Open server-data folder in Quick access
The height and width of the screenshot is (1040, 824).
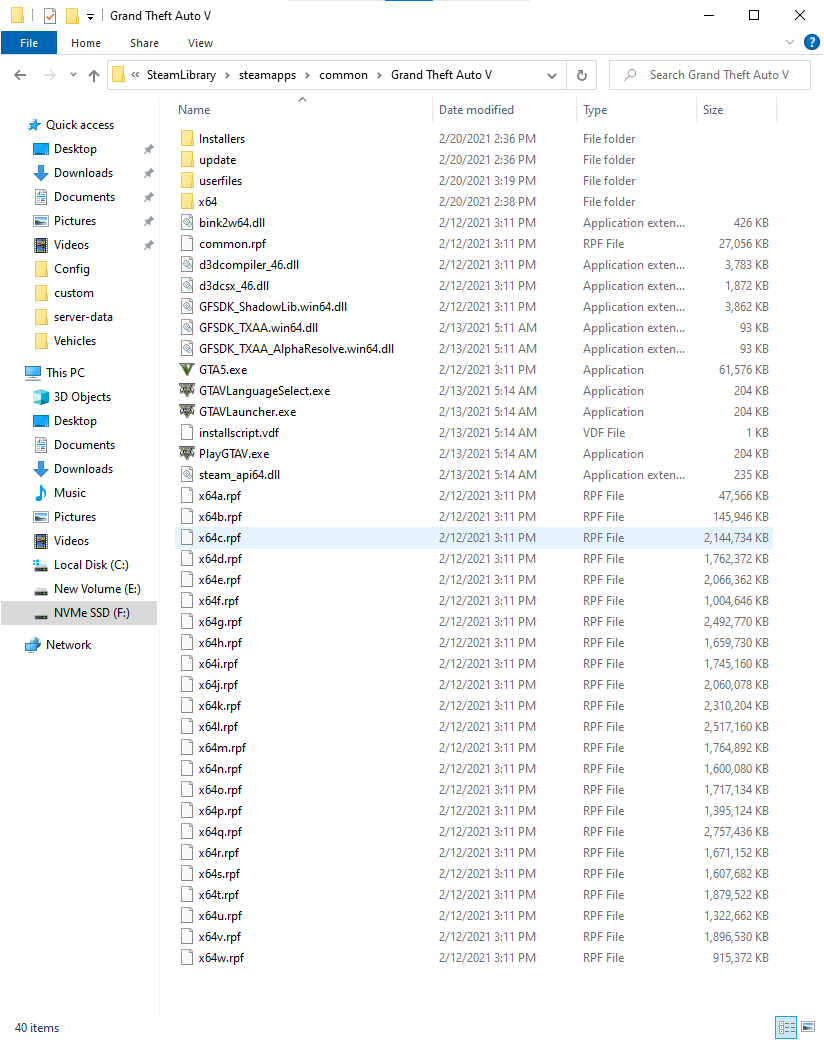tap(73, 317)
